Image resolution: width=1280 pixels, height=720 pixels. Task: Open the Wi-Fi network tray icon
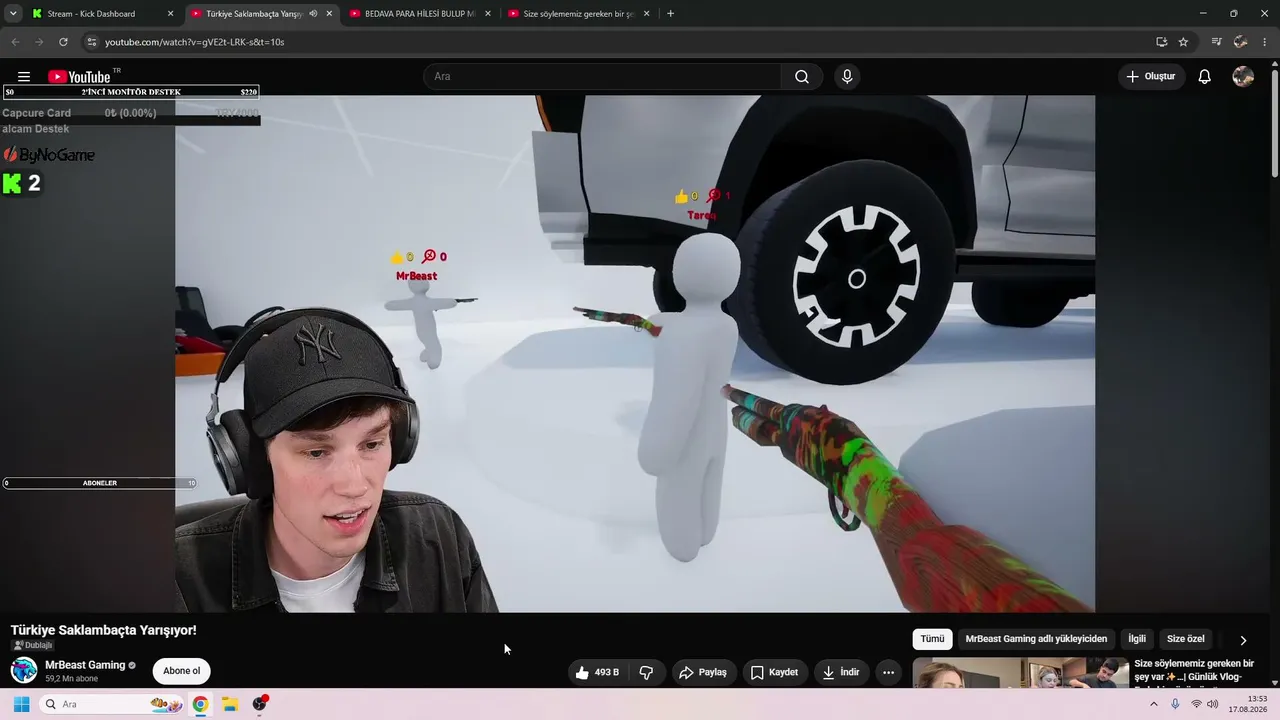click(1196, 704)
